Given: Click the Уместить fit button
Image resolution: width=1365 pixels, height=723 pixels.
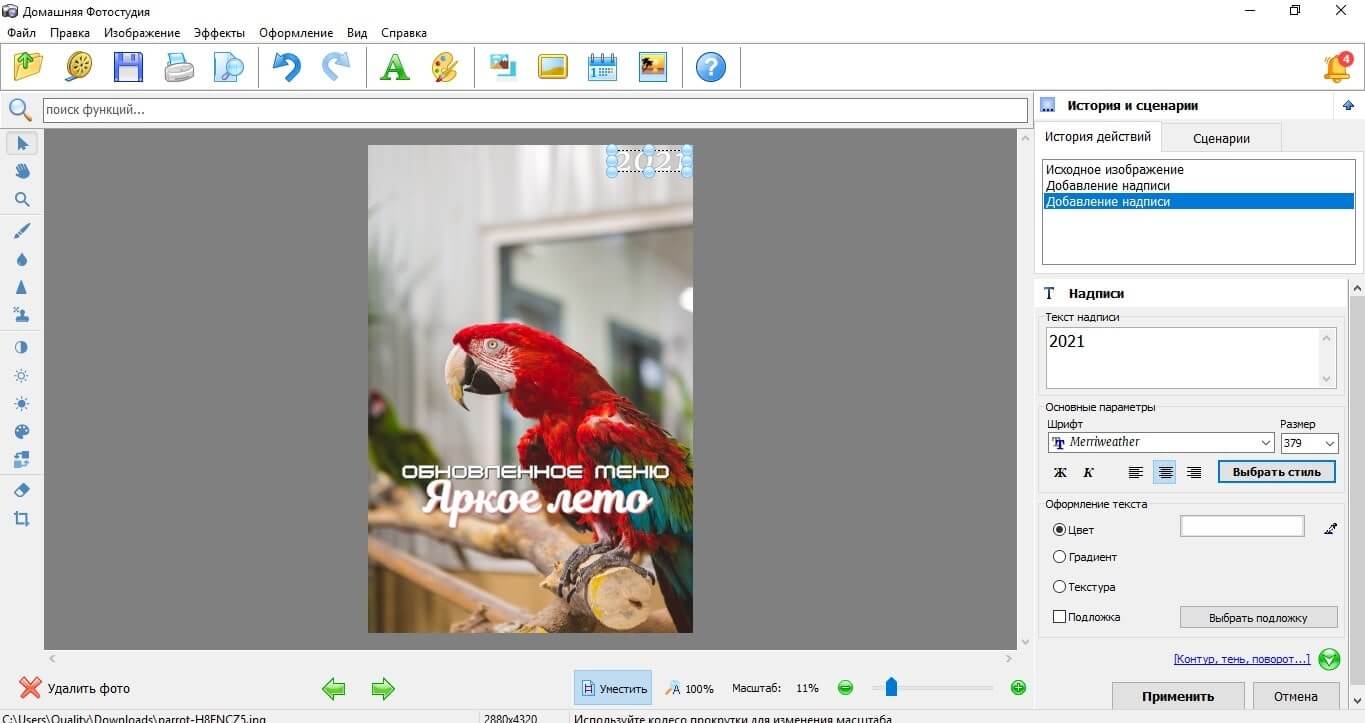Looking at the screenshot, I should pyautogui.click(x=613, y=688).
